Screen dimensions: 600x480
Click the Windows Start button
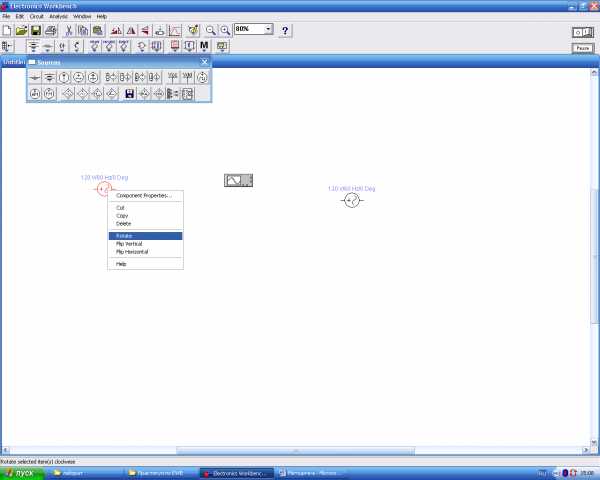(22, 473)
